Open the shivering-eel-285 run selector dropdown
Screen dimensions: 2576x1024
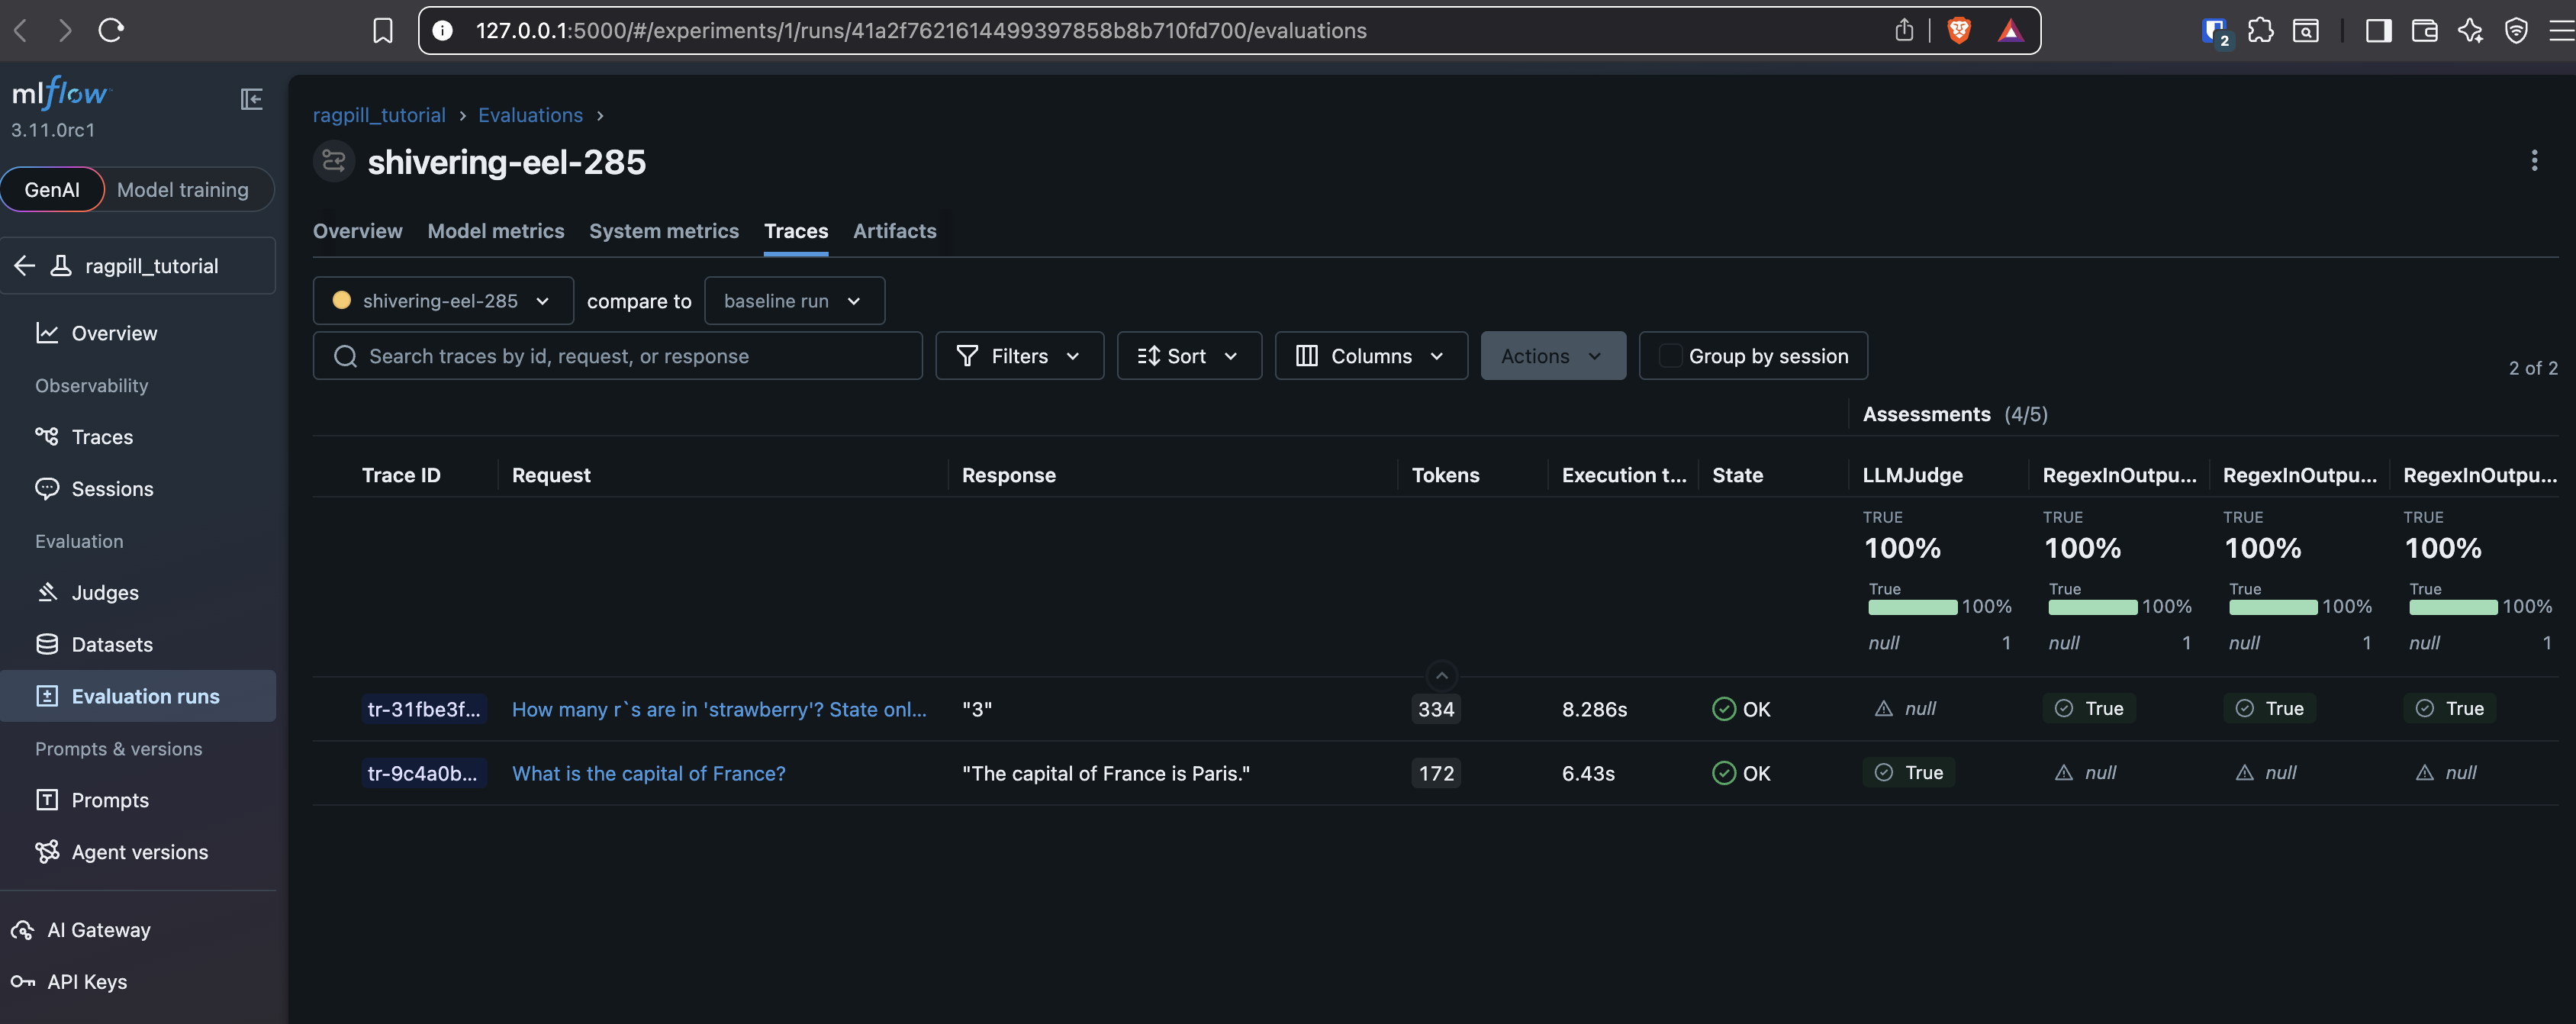(x=443, y=301)
